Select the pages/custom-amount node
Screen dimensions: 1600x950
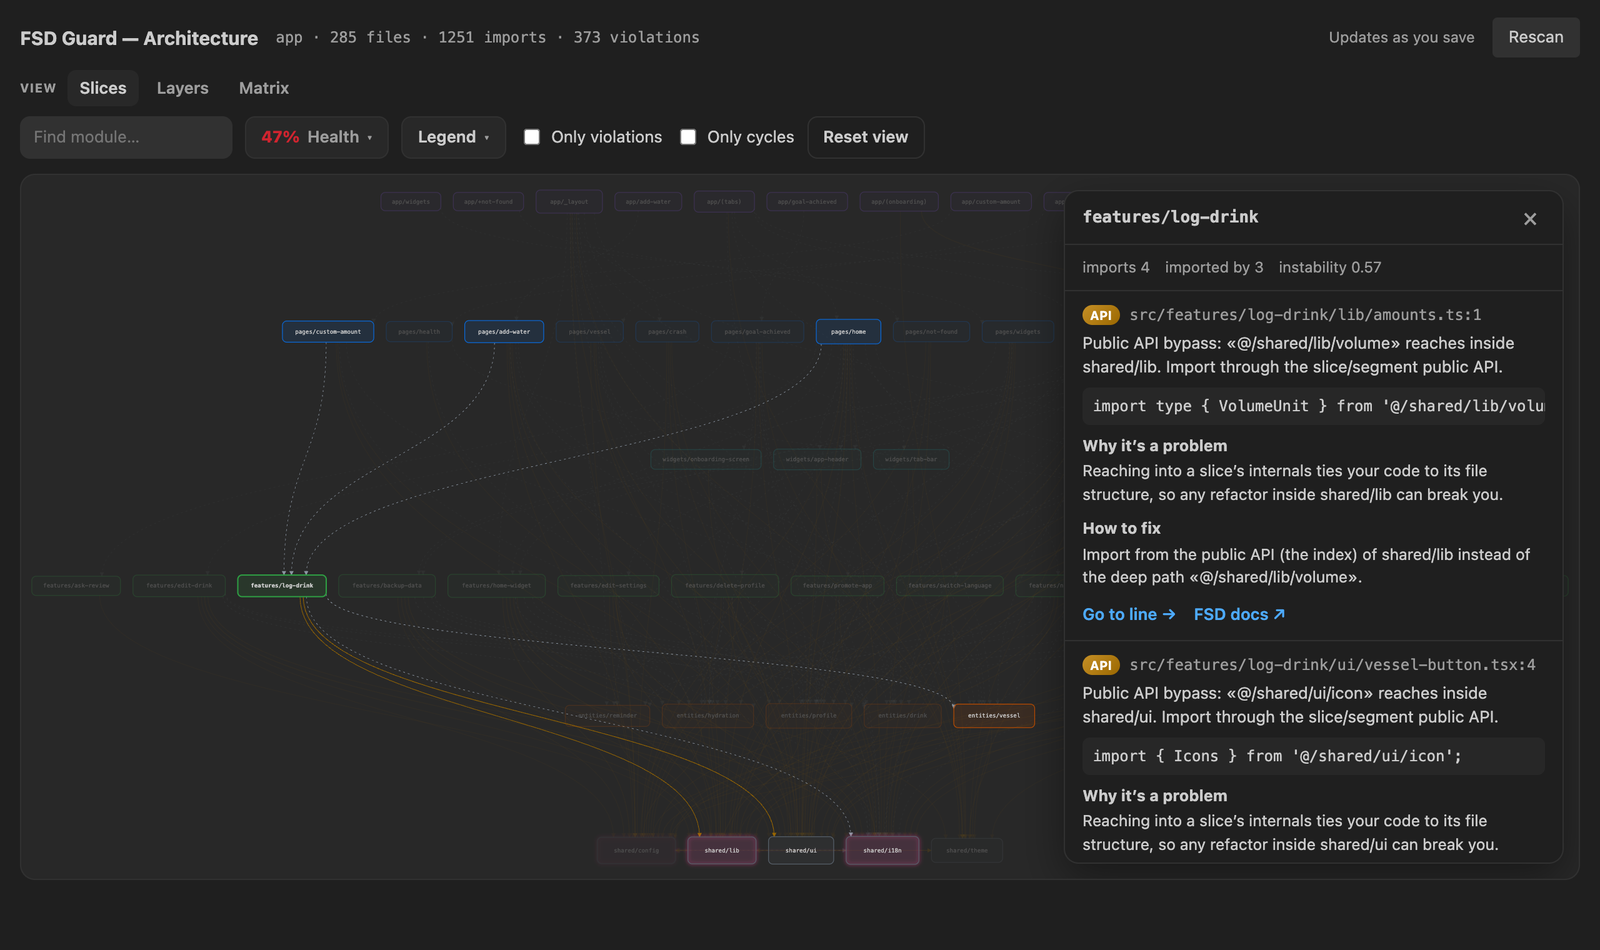click(x=328, y=331)
